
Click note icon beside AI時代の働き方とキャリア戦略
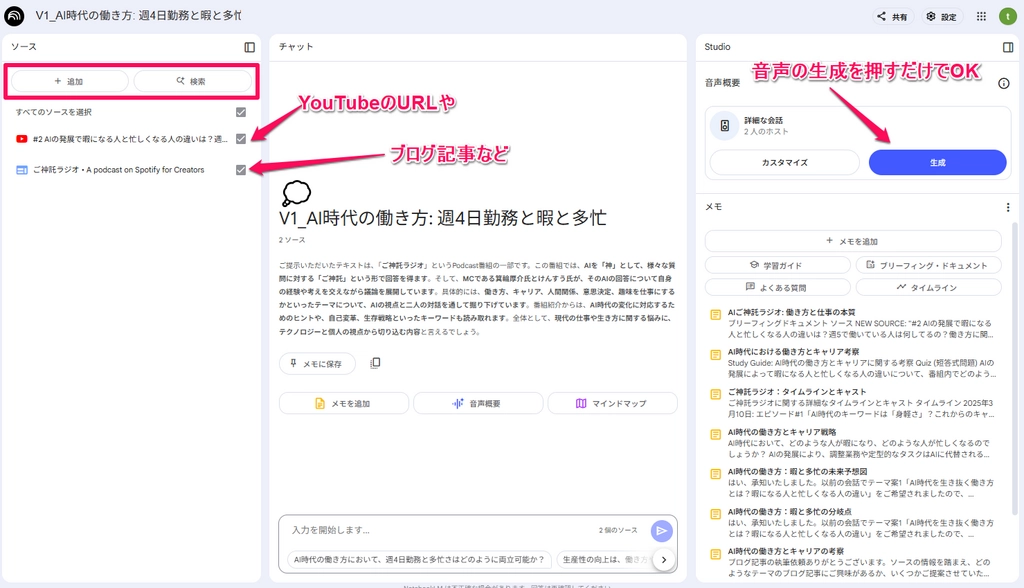point(716,434)
